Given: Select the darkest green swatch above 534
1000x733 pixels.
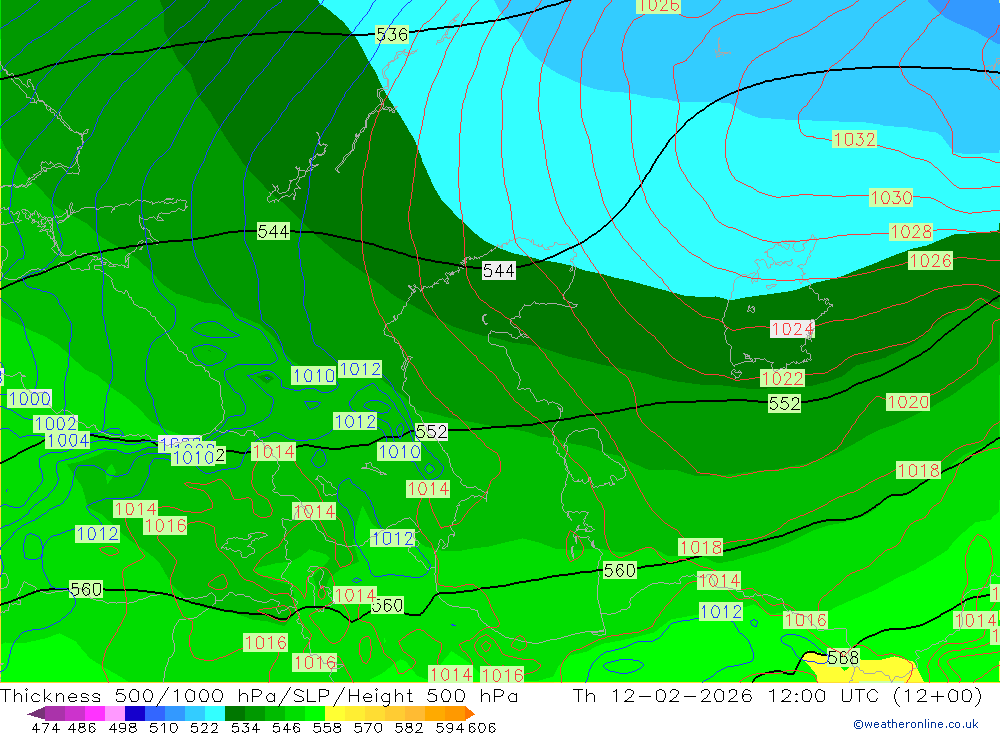Looking at the screenshot, I should pos(235,713).
